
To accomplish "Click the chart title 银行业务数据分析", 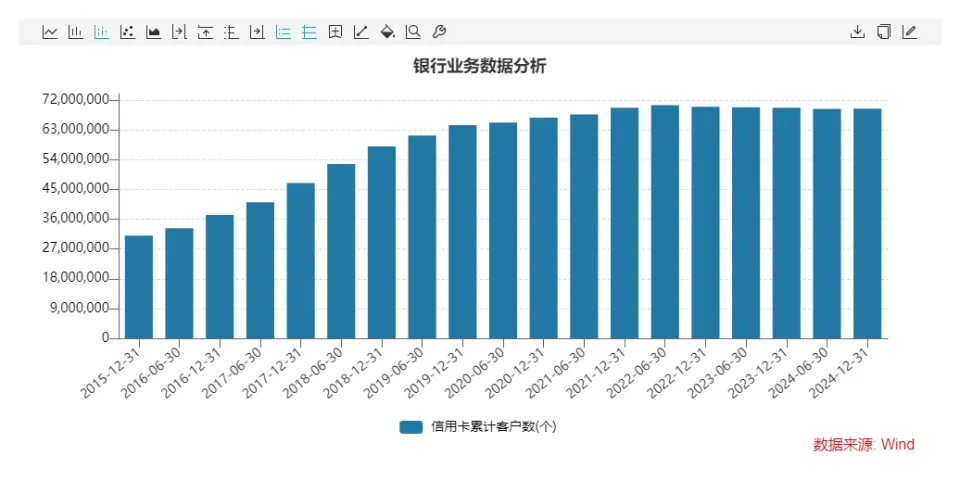I will point(479,66).
